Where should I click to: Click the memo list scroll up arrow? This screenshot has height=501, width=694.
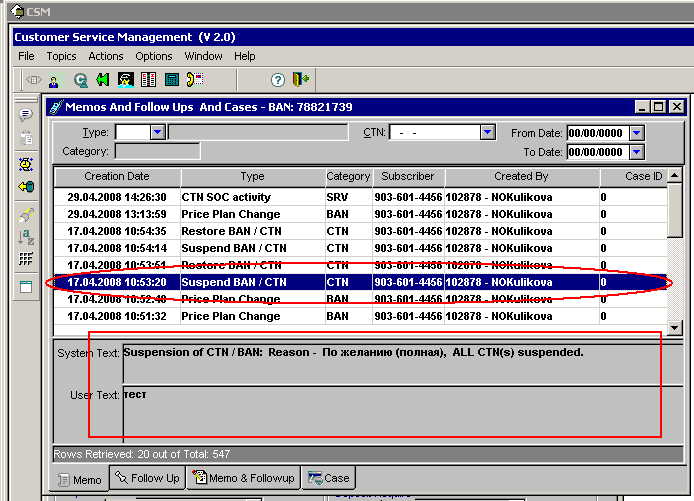(675, 176)
